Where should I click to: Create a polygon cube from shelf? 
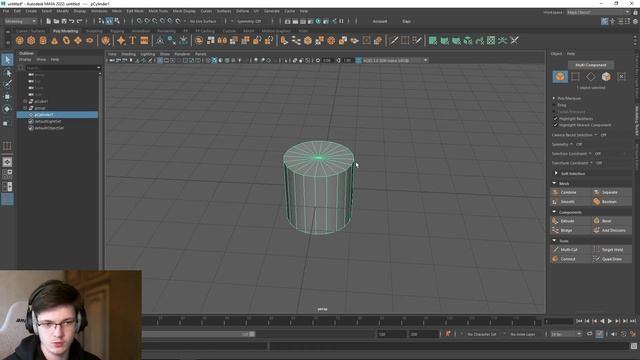point(31,40)
